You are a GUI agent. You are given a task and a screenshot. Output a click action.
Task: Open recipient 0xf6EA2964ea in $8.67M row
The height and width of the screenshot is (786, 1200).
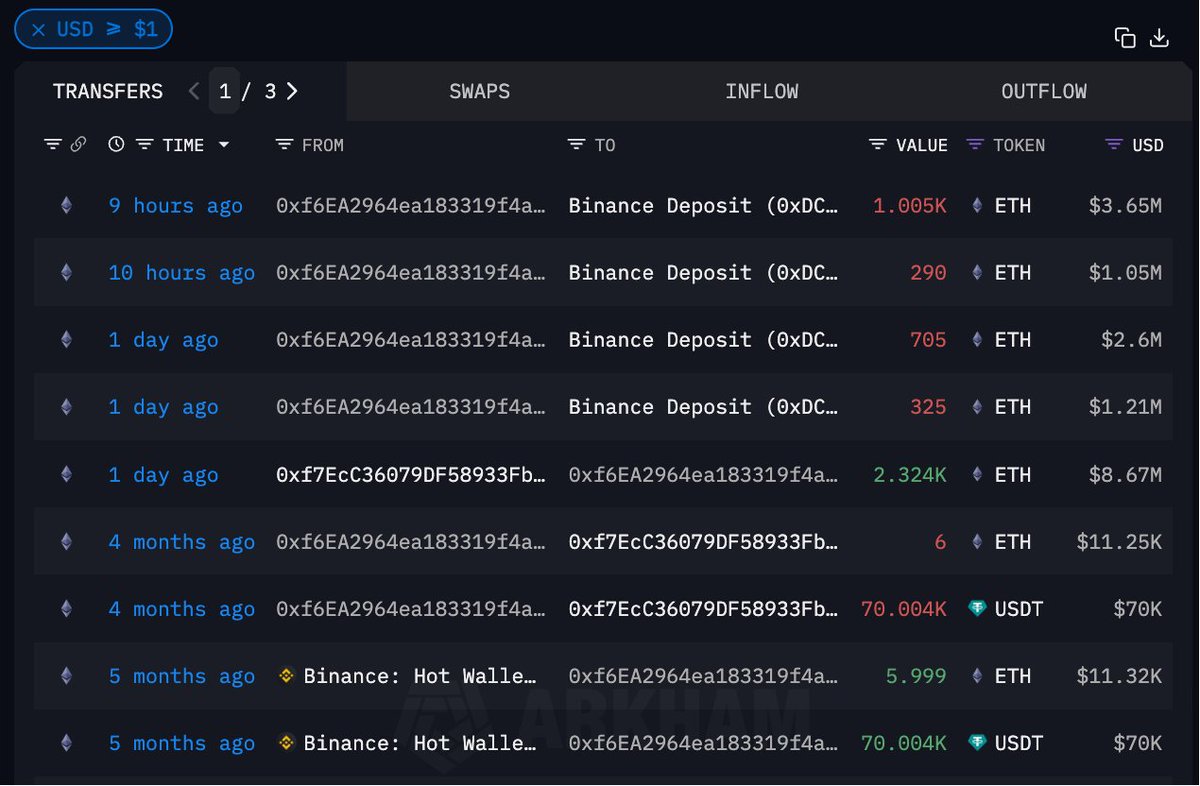(704, 475)
